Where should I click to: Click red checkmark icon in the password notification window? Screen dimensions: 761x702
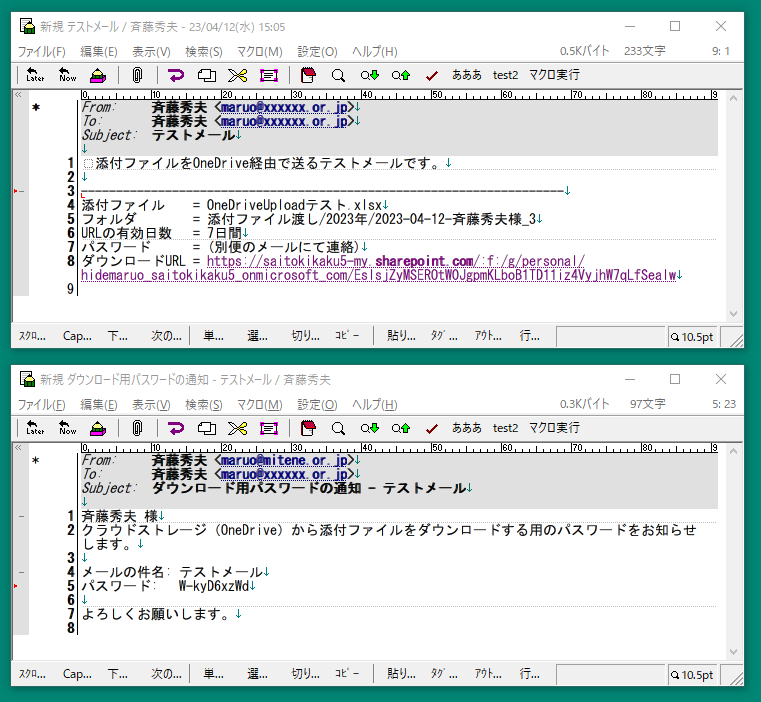click(x=432, y=428)
